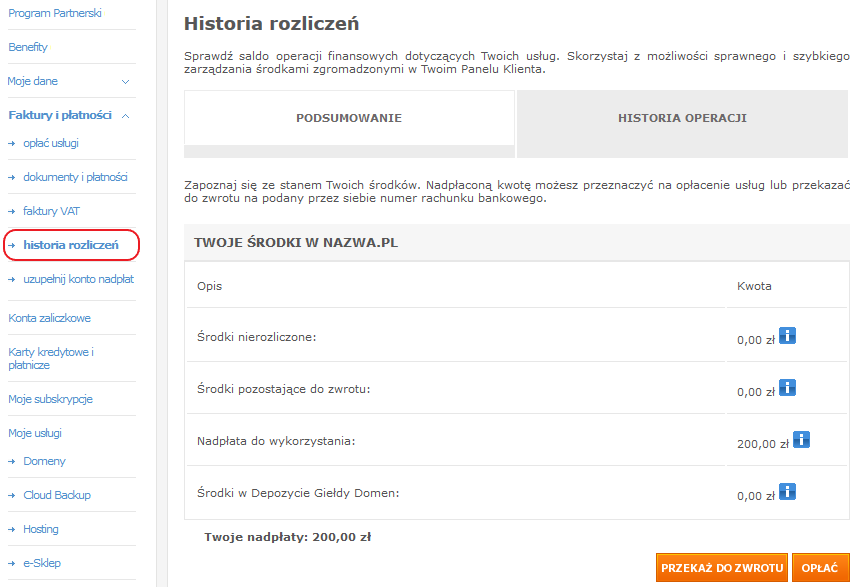Open Domeny under Moje usługi
The height and width of the screenshot is (587, 855).
44,461
